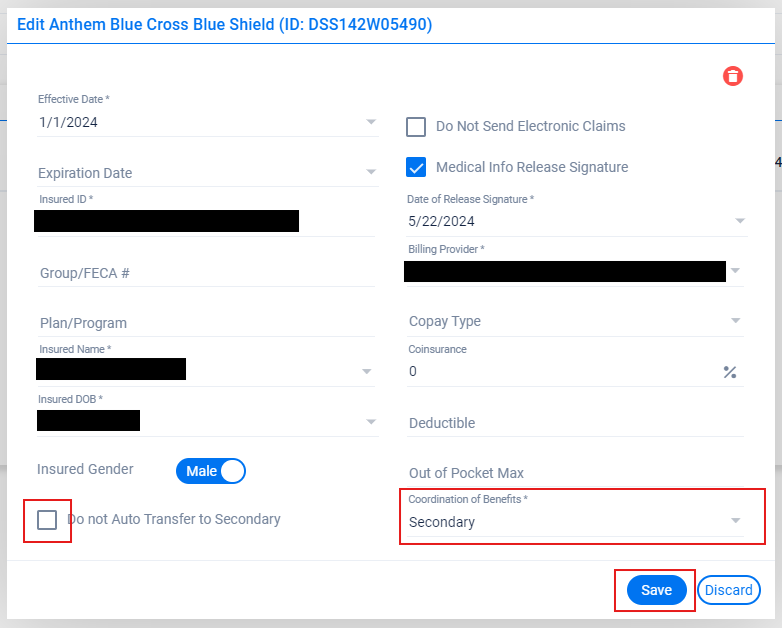Expand the Insured Name dropdown arrow
This screenshot has width=782, height=628.
[x=367, y=372]
